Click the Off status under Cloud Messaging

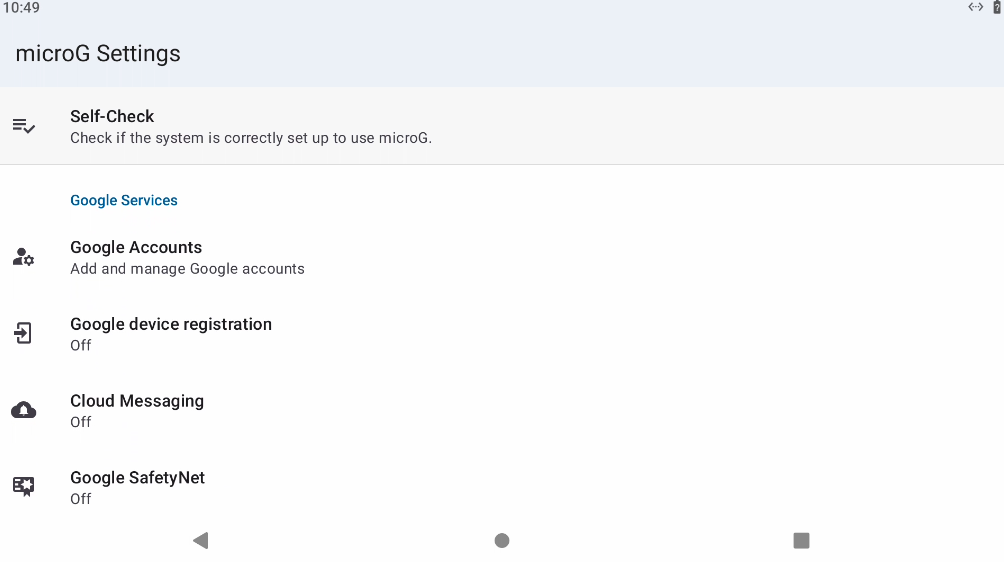81,422
